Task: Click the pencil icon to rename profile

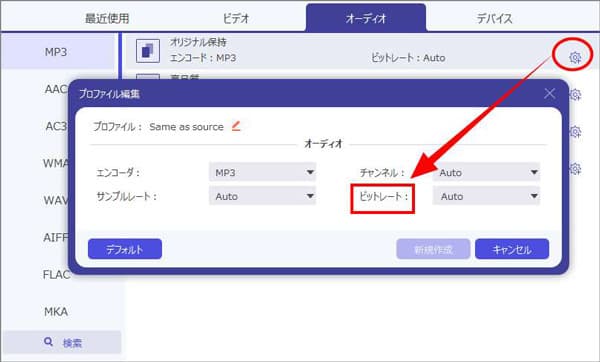Action: coord(236,126)
